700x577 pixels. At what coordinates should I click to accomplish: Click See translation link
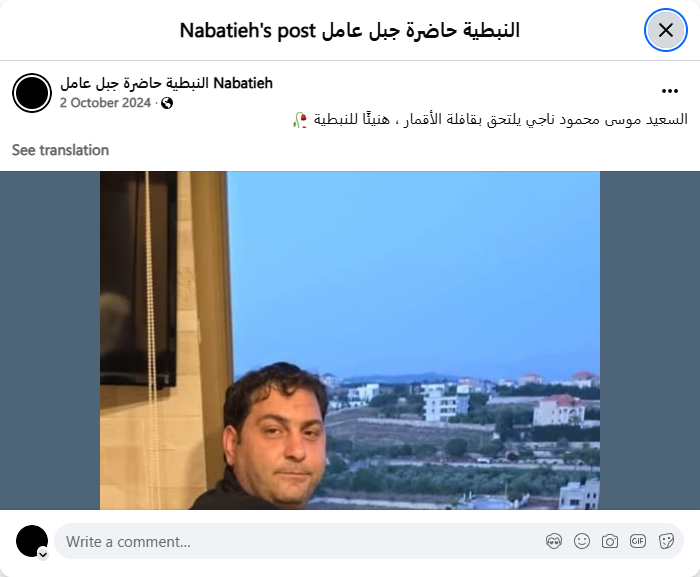[x=60, y=150]
